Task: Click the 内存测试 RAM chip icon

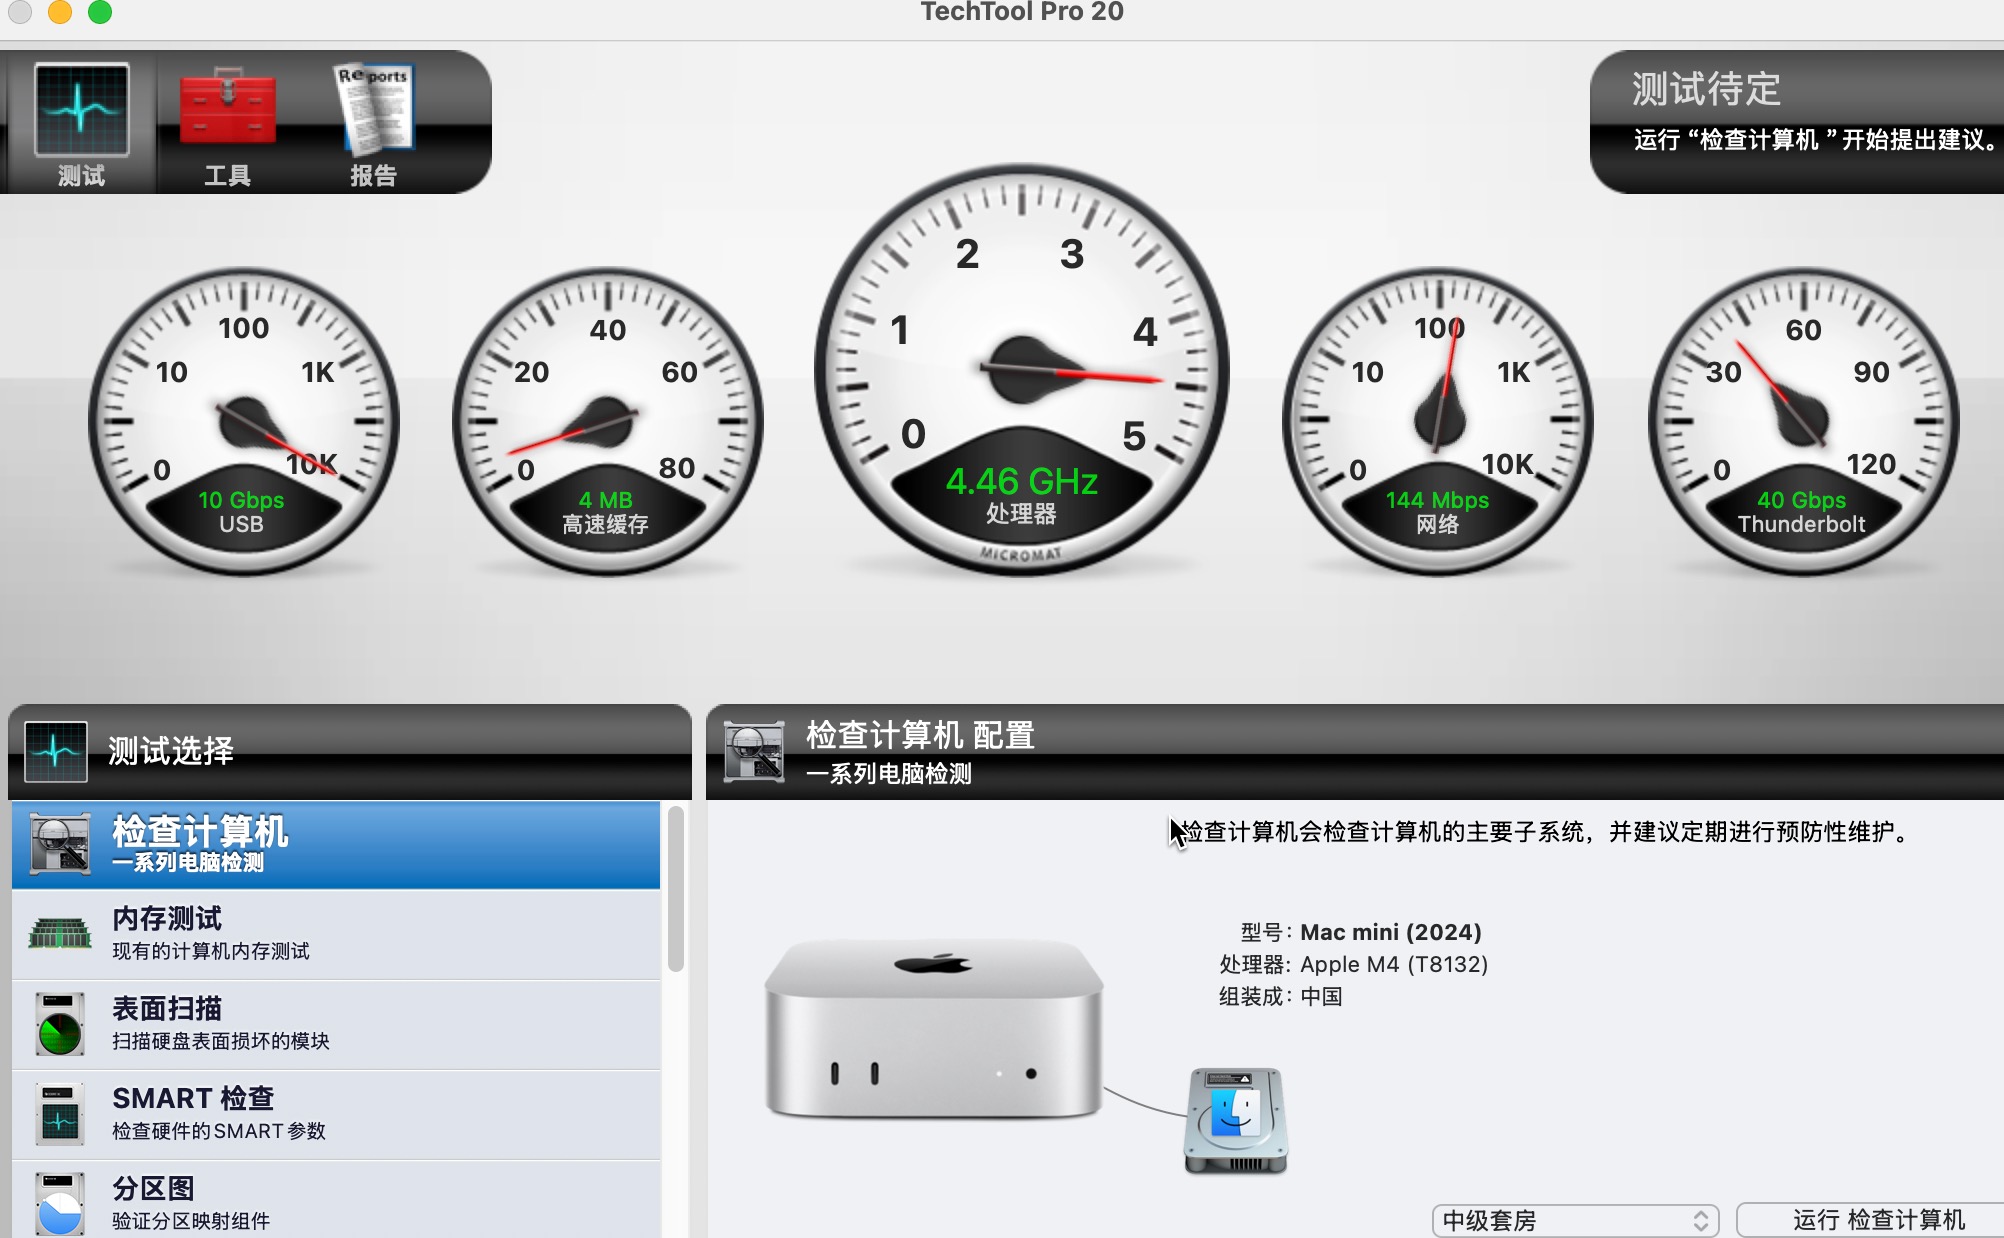Action: click(x=60, y=934)
